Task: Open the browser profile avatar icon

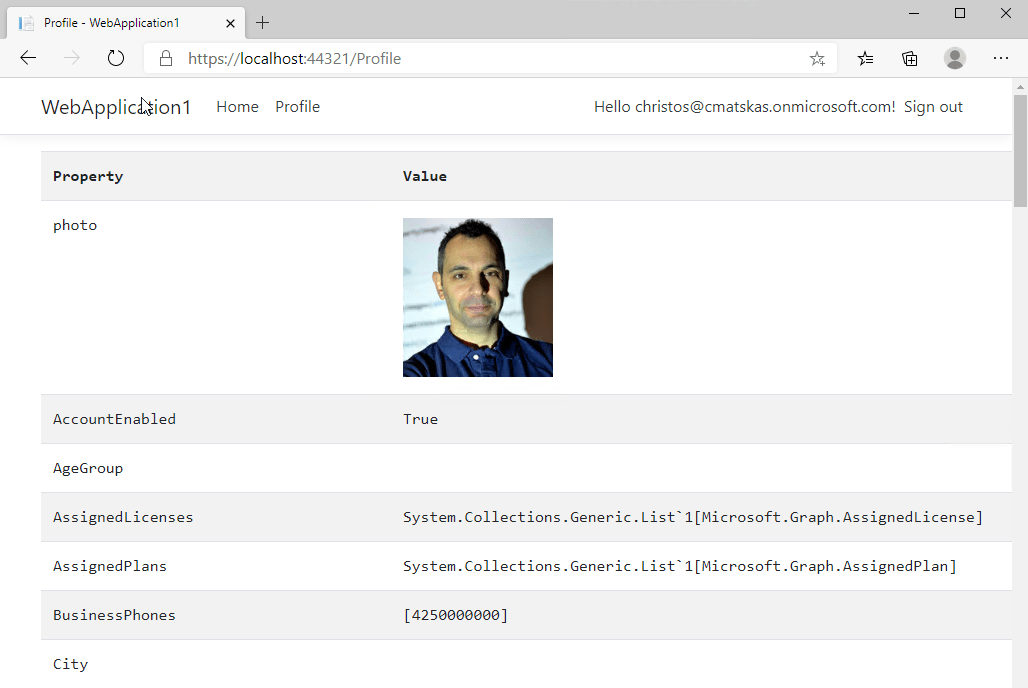Action: pos(955,58)
